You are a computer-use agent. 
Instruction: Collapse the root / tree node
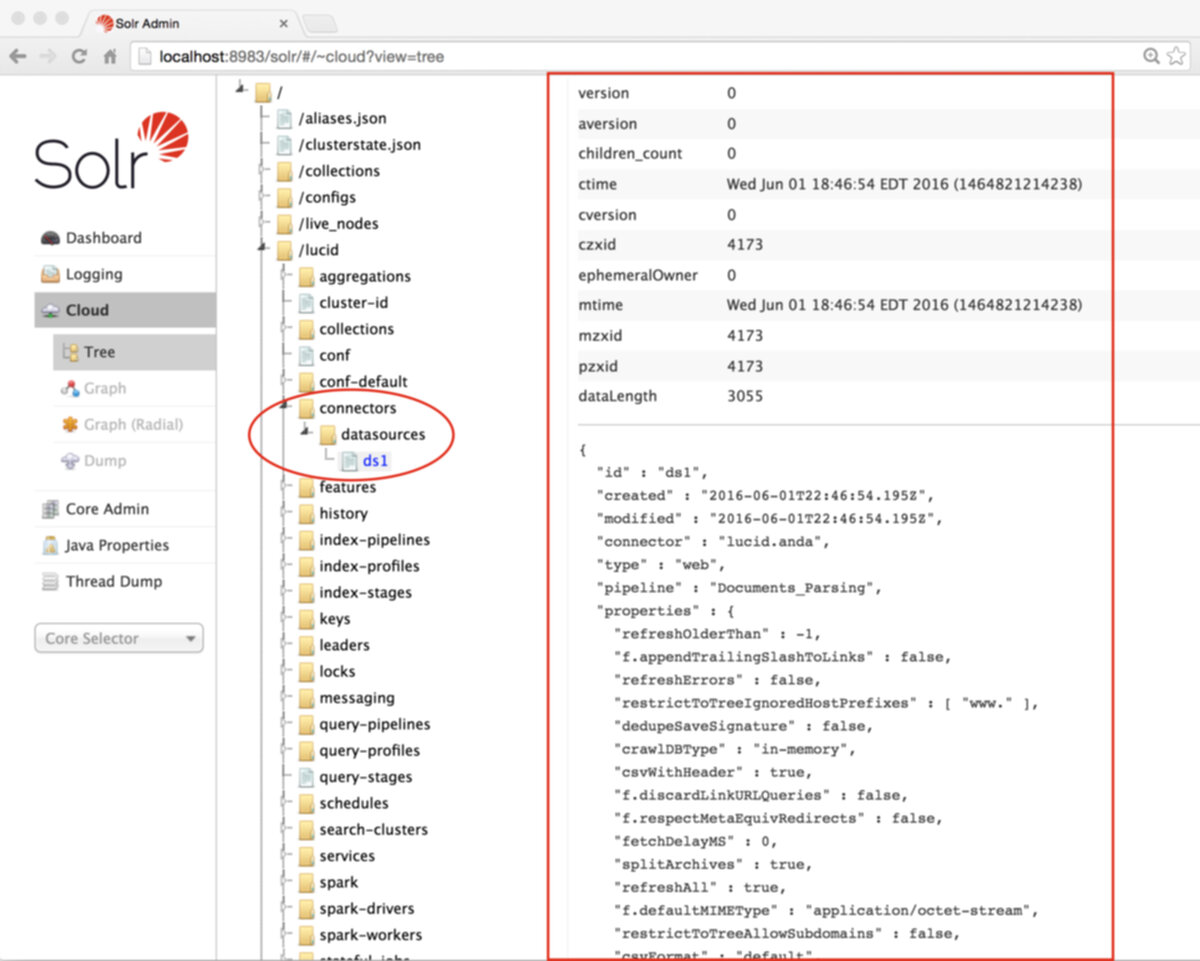241,89
